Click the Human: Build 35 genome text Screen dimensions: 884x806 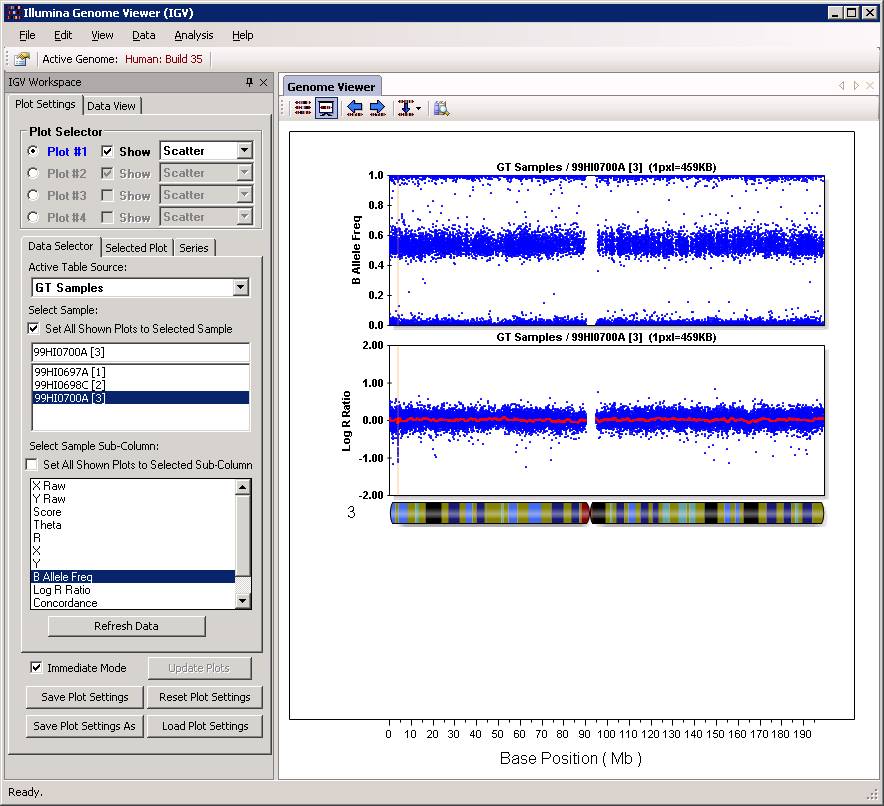[163, 59]
